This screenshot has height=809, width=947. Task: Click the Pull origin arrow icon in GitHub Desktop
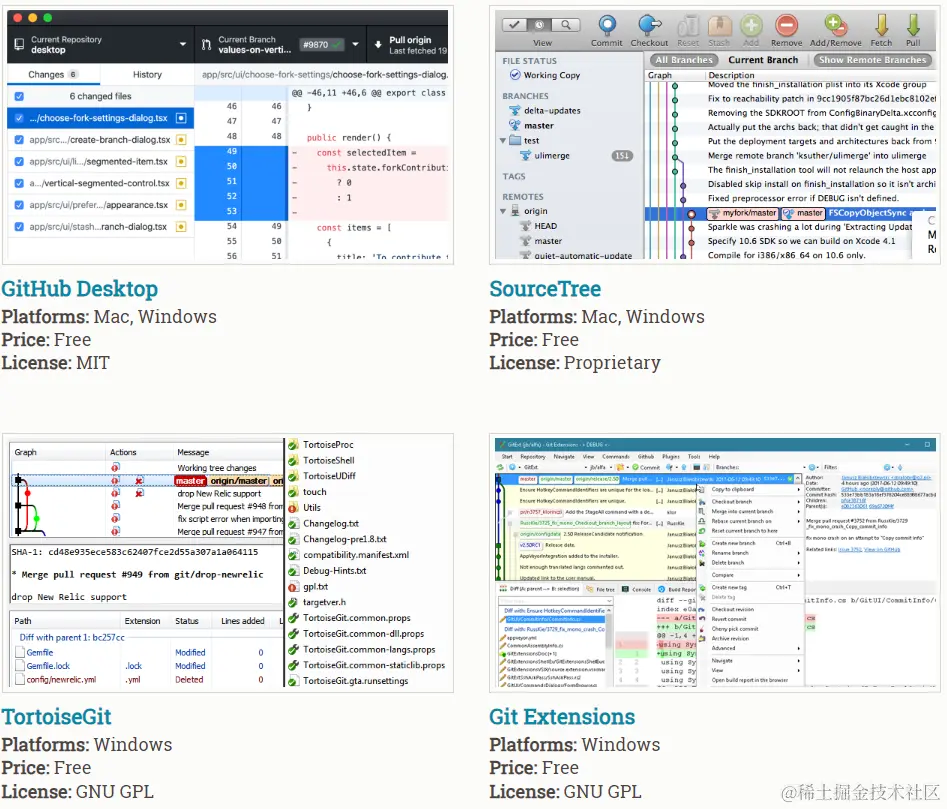point(378,44)
